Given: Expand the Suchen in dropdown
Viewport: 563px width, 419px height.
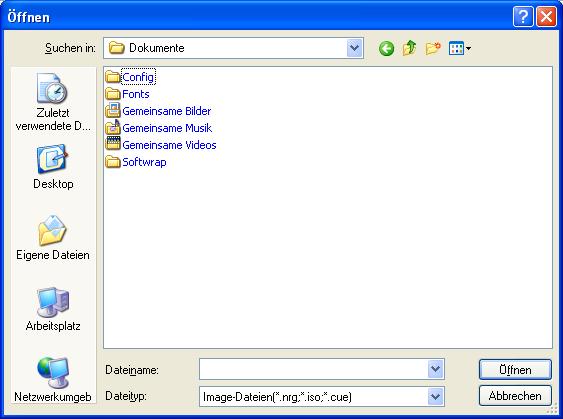Looking at the screenshot, I should pyautogui.click(x=354, y=48).
